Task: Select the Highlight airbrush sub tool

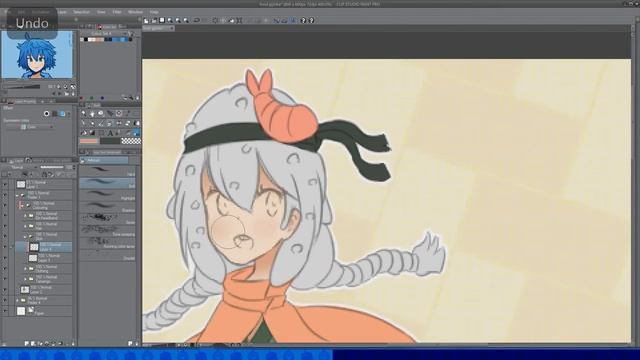Action: pyautogui.click(x=107, y=195)
